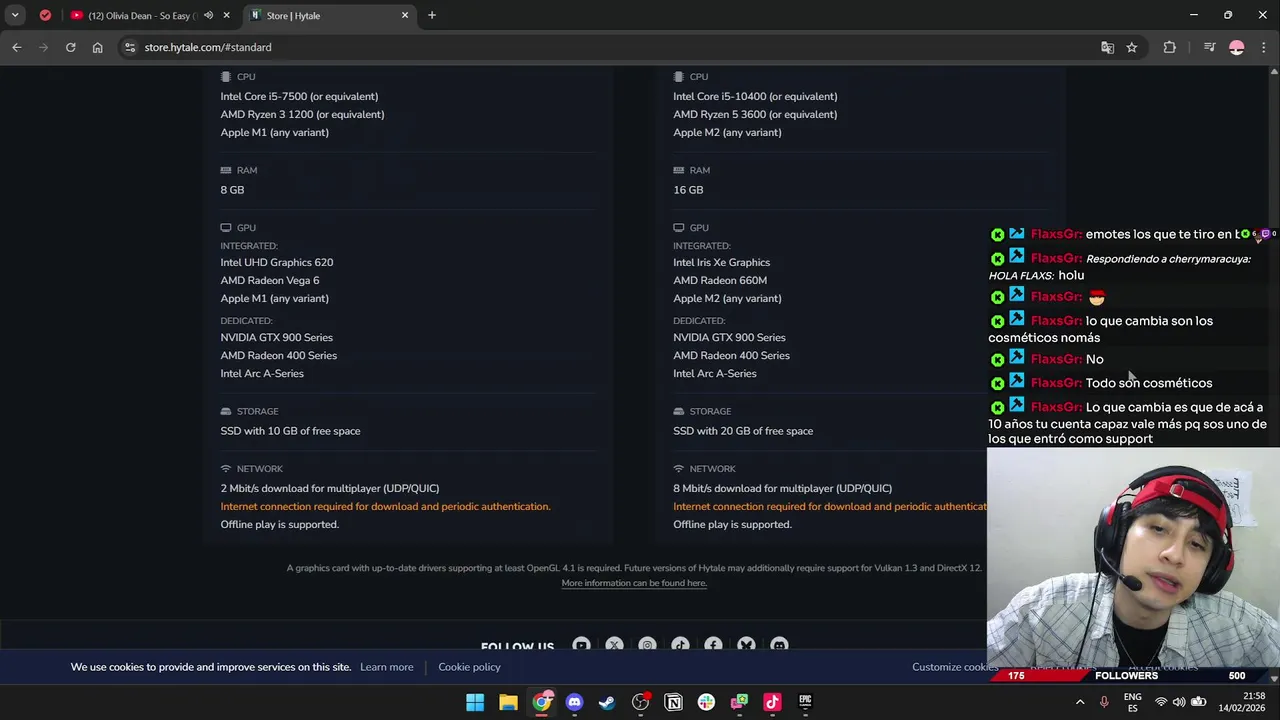Open the Cookie policy link
1280x720 pixels.
[x=469, y=667]
